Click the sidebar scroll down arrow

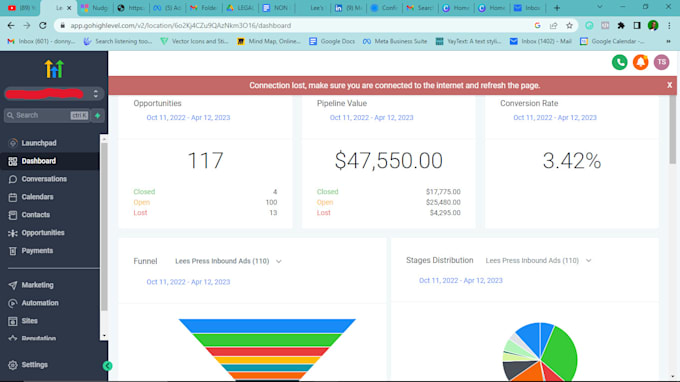point(104,336)
